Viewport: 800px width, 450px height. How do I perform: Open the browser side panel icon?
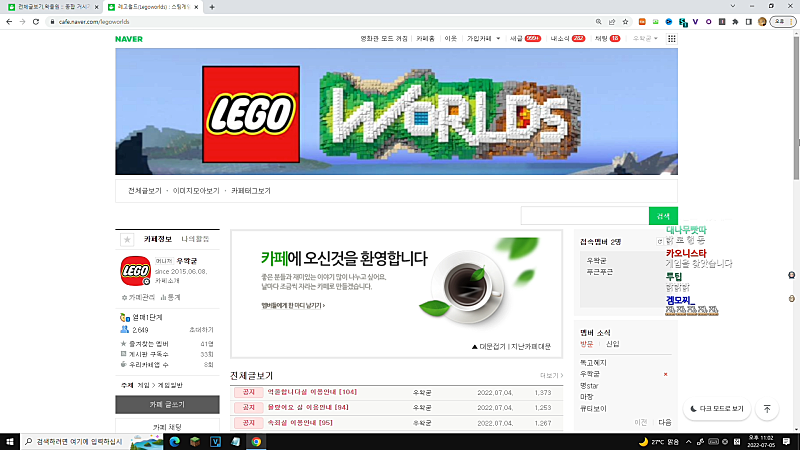click(748, 21)
